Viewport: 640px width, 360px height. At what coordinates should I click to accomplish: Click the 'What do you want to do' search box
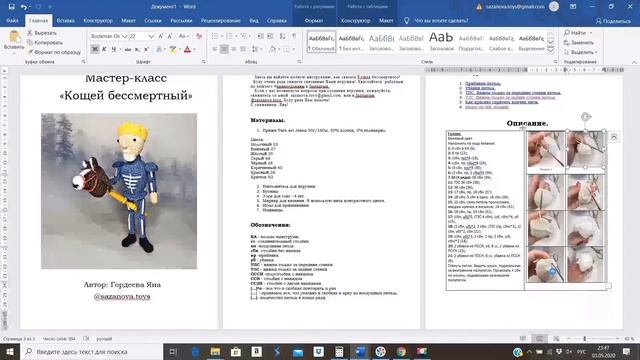tap(441, 20)
